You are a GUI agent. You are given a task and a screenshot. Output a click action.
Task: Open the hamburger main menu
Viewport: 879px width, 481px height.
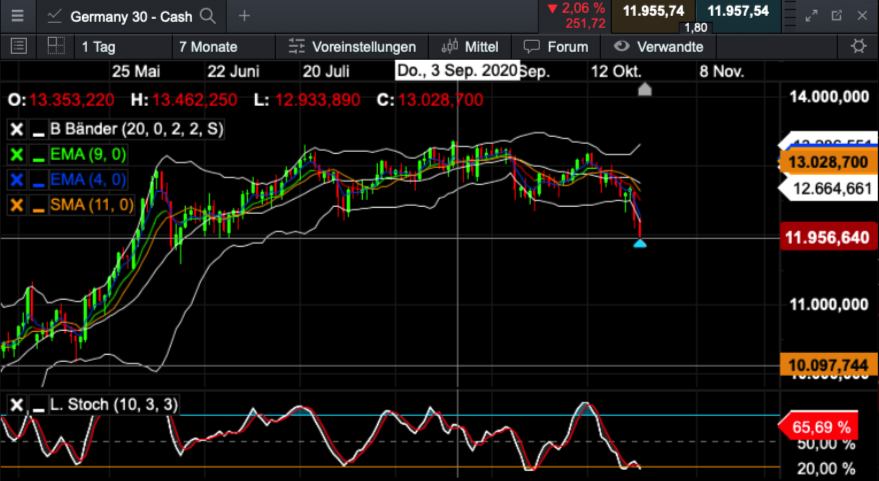(x=17, y=16)
